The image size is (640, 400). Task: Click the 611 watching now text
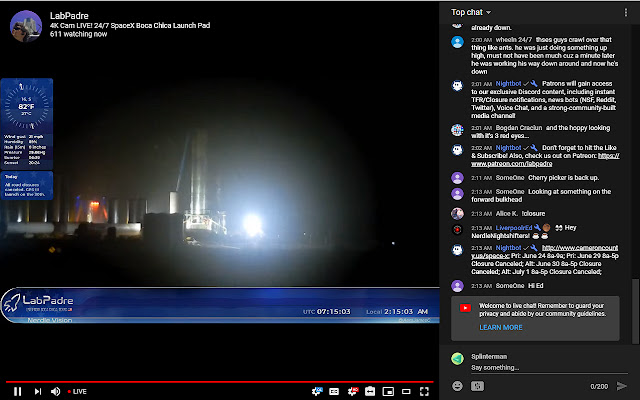[78, 34]
